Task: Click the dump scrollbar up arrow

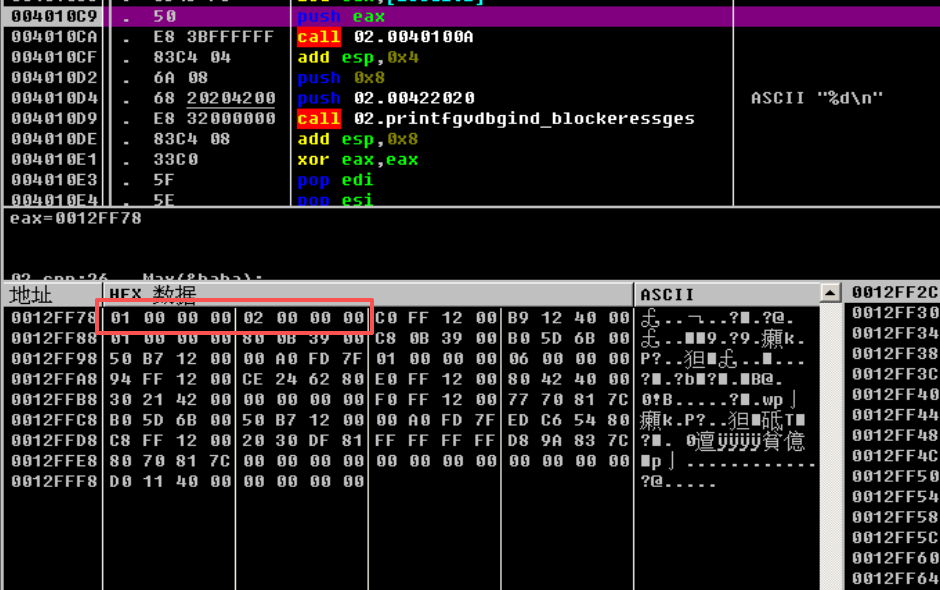Action: click(830, 293)
